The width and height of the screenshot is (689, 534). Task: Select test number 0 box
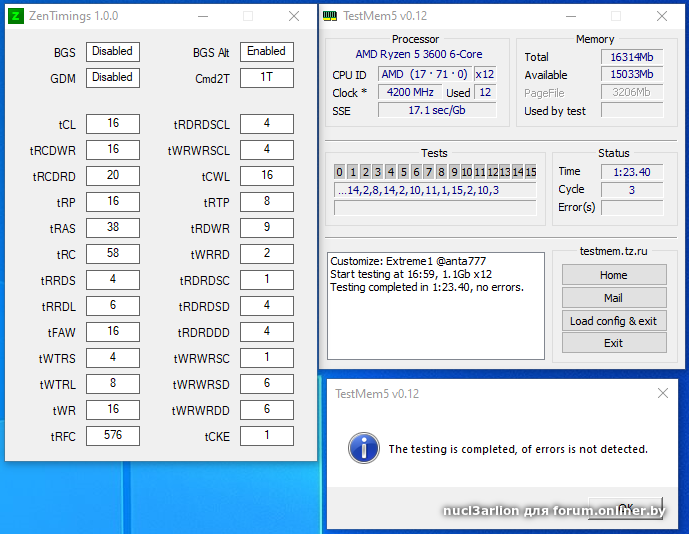(339, 172)
